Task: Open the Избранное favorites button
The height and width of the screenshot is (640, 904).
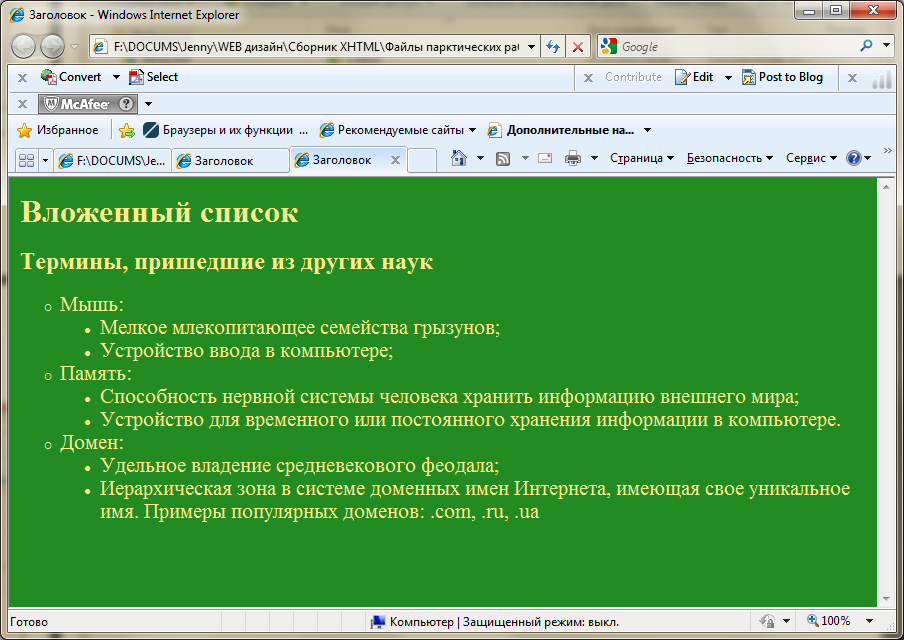Action: tap(58, 130)
